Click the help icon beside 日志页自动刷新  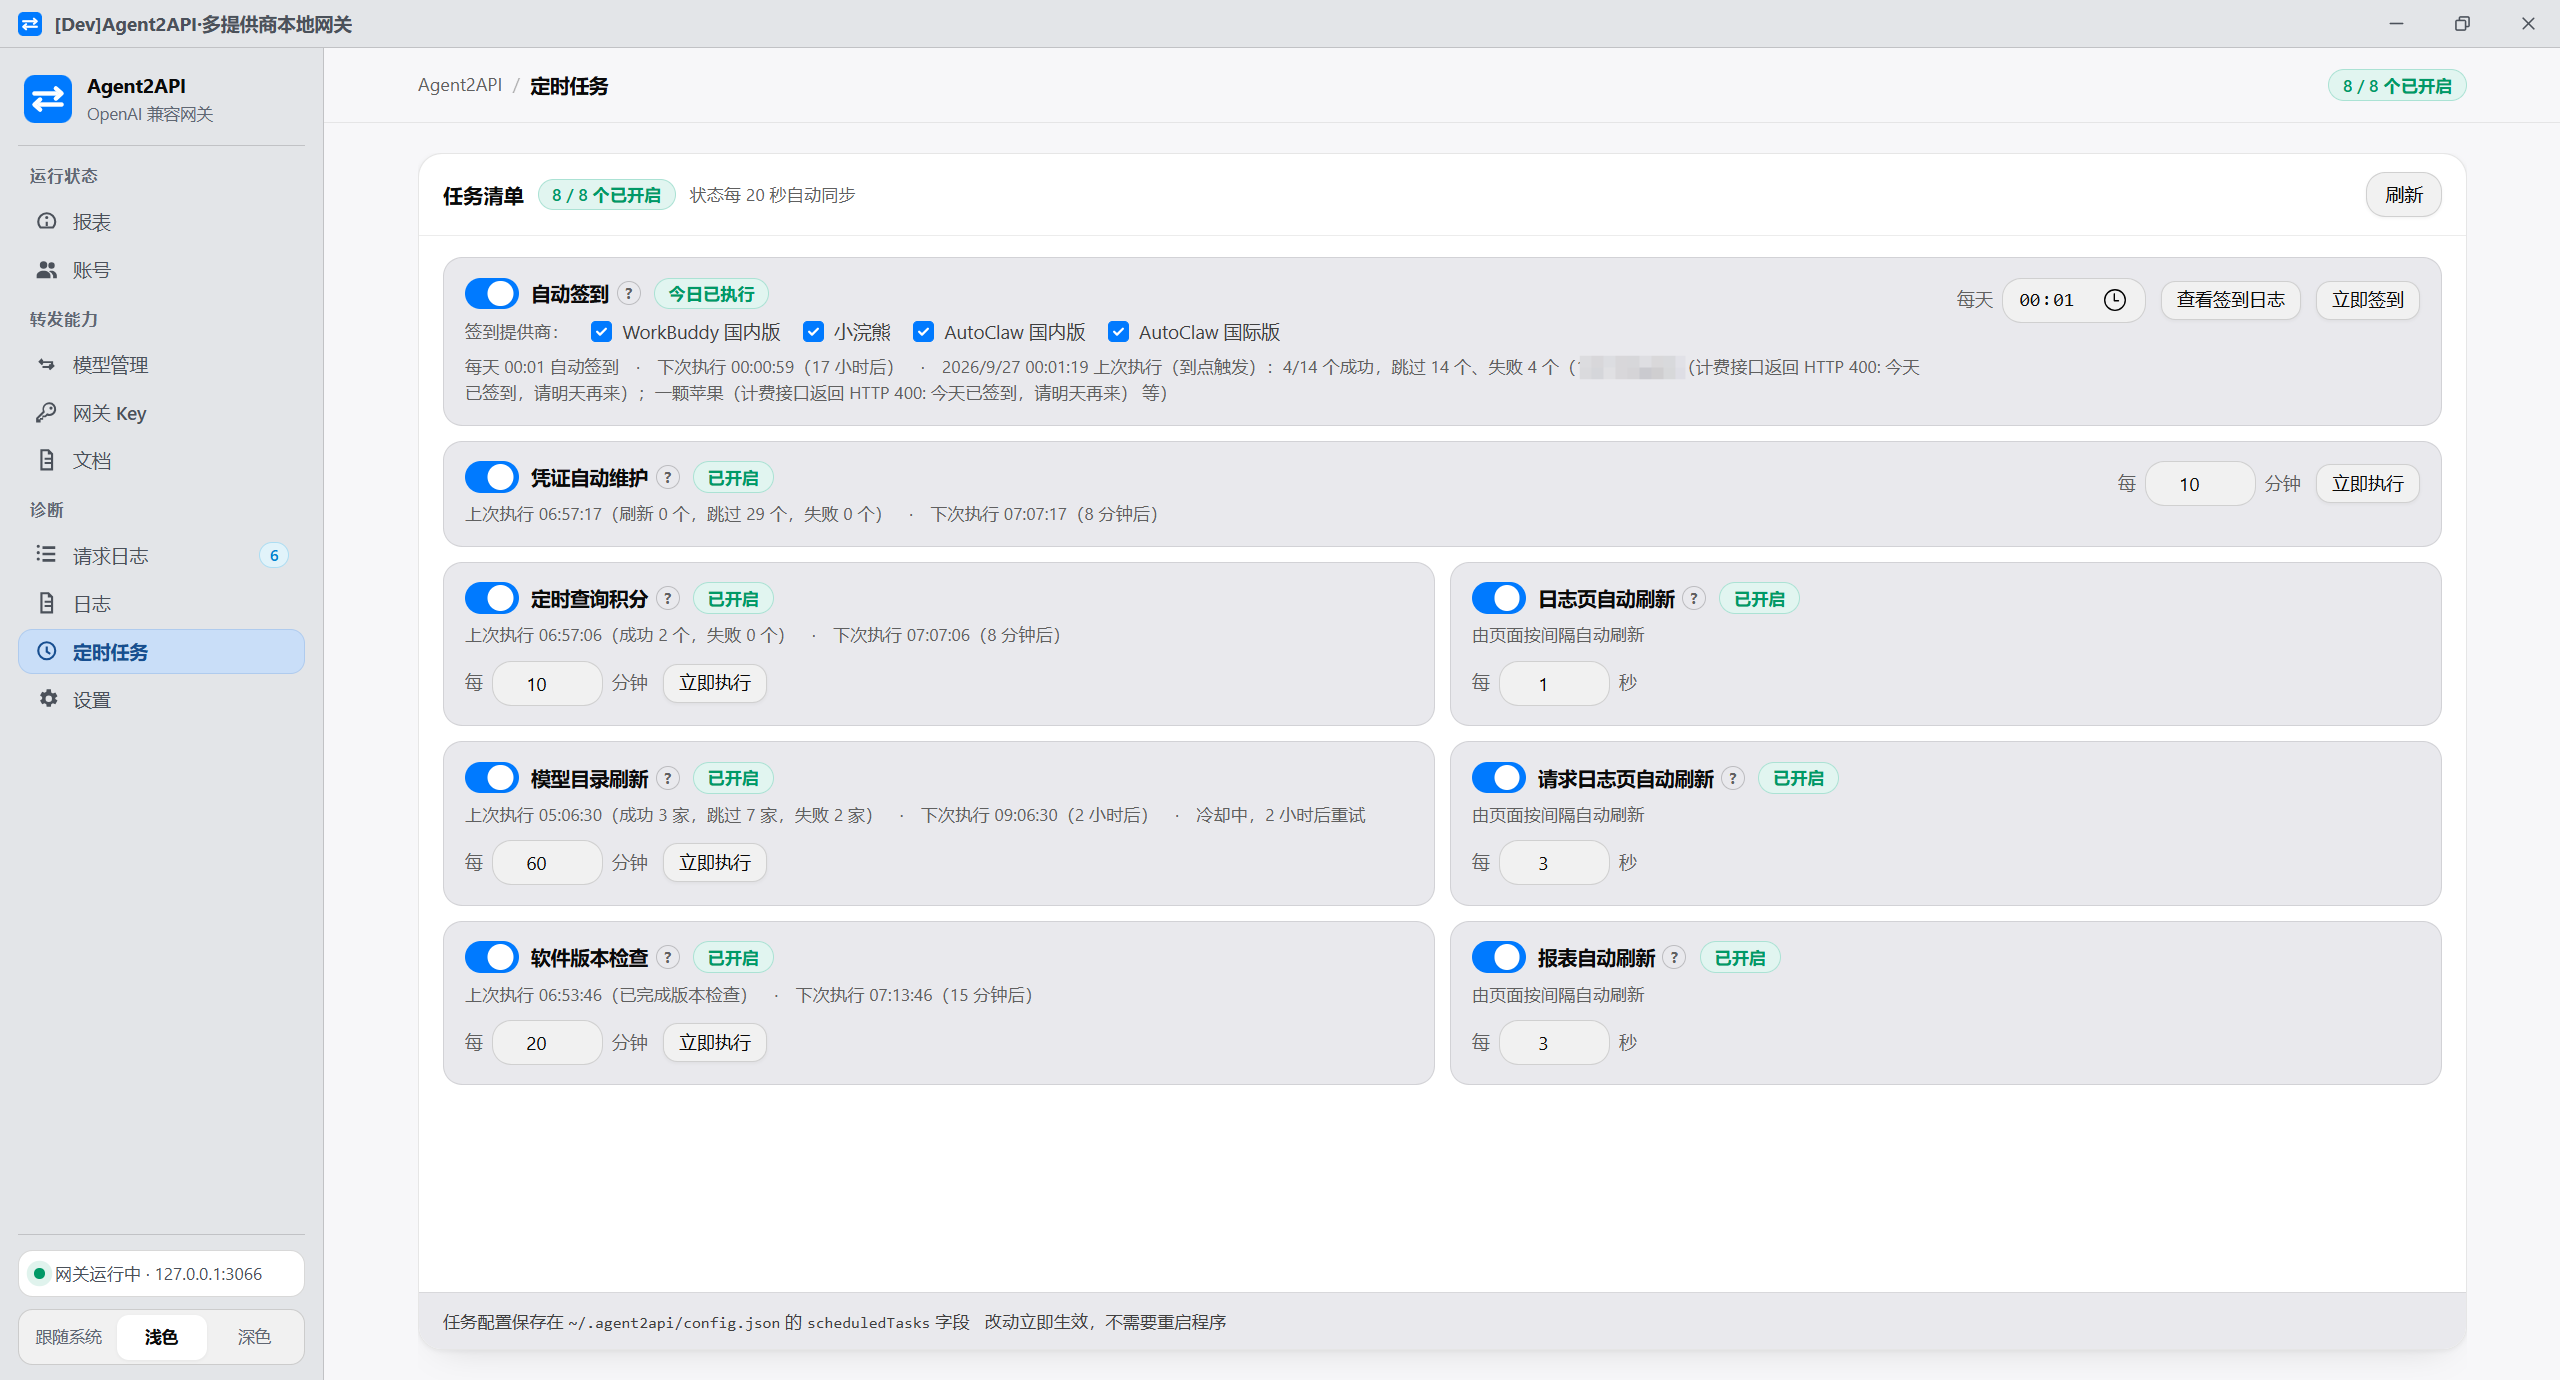(x=1694, y=599)
